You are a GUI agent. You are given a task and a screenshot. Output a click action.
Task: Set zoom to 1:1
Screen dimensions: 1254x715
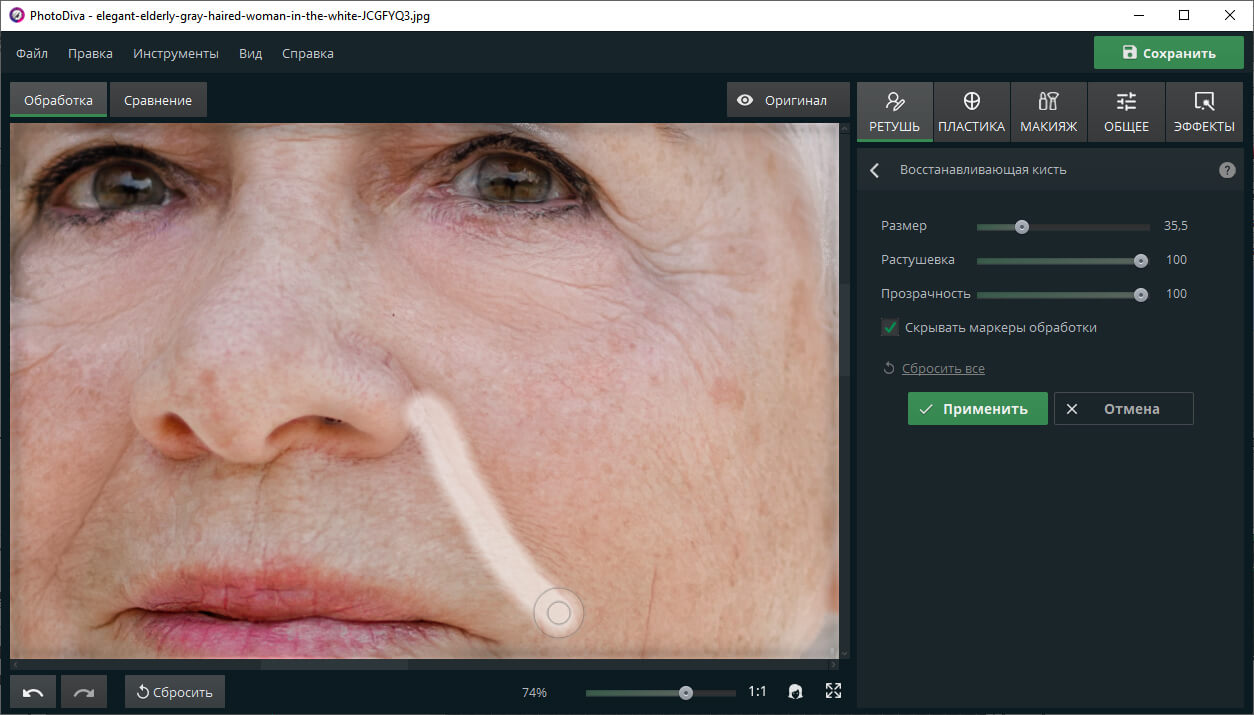757,692
